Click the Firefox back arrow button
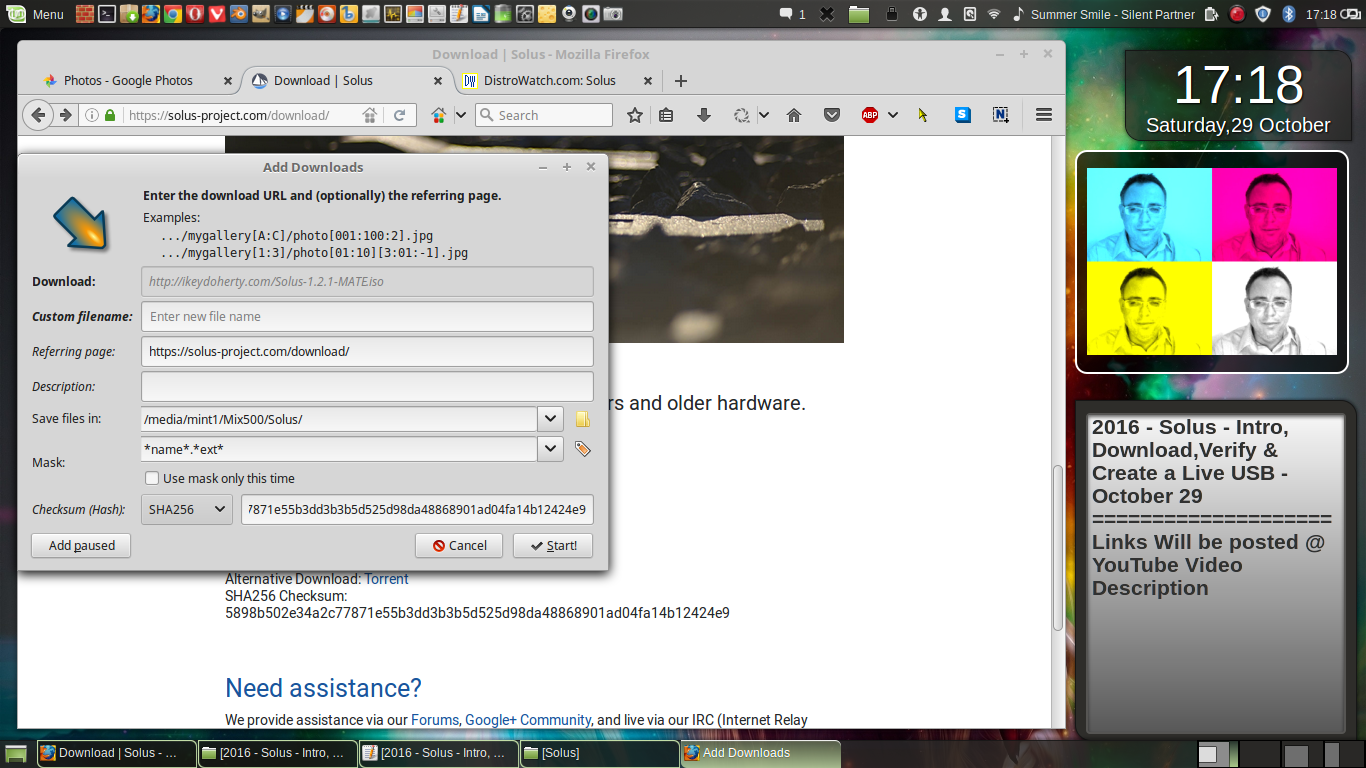The height and width of the screenshot is (768, 1366). pos(38,115)
